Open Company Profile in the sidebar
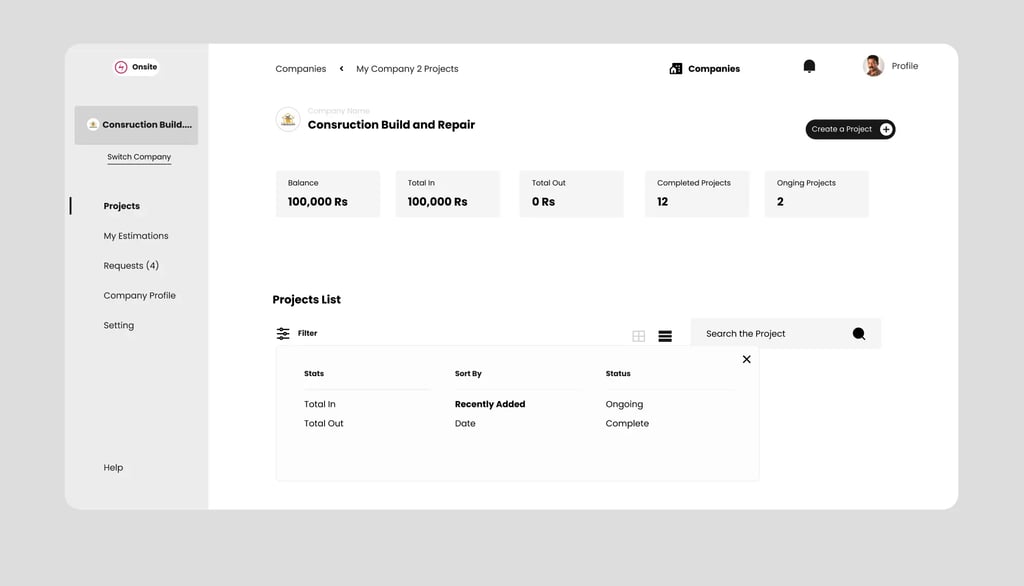 pyautogui.click(x=139, y=295)
